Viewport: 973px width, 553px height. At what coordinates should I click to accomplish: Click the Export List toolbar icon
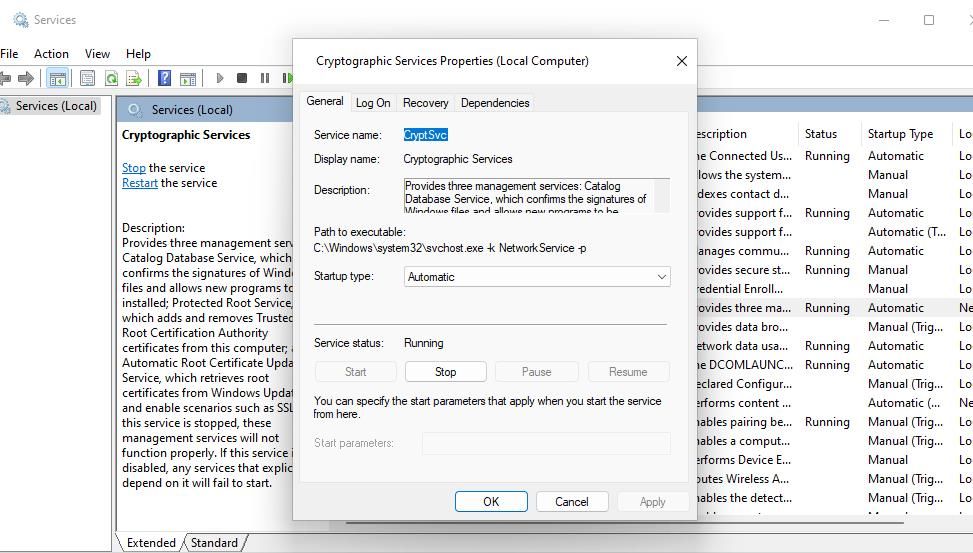pyautogui.click(x=133, y=78)
